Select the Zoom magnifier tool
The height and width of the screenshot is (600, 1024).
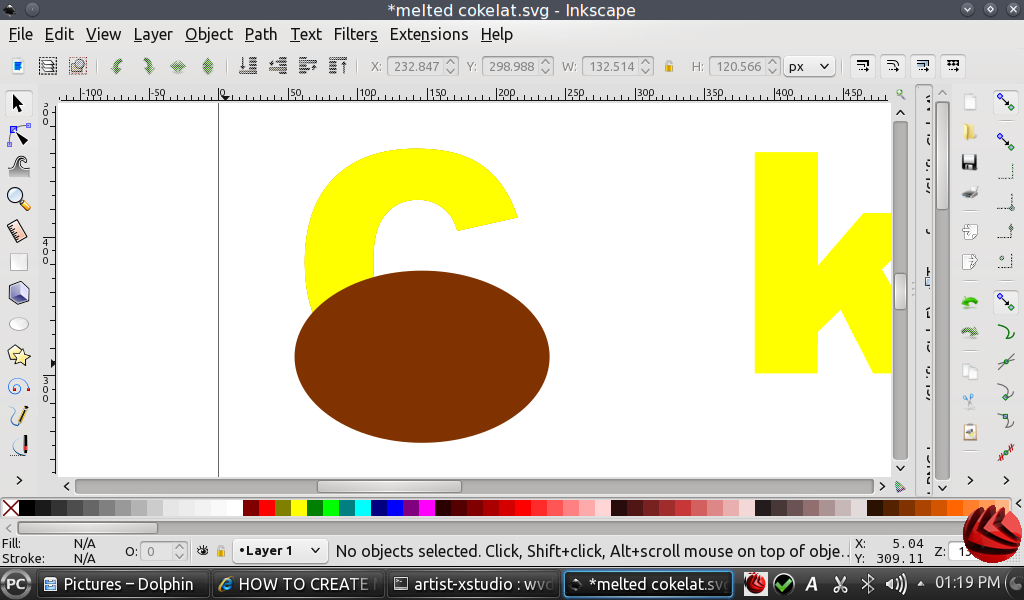point(18,198)
